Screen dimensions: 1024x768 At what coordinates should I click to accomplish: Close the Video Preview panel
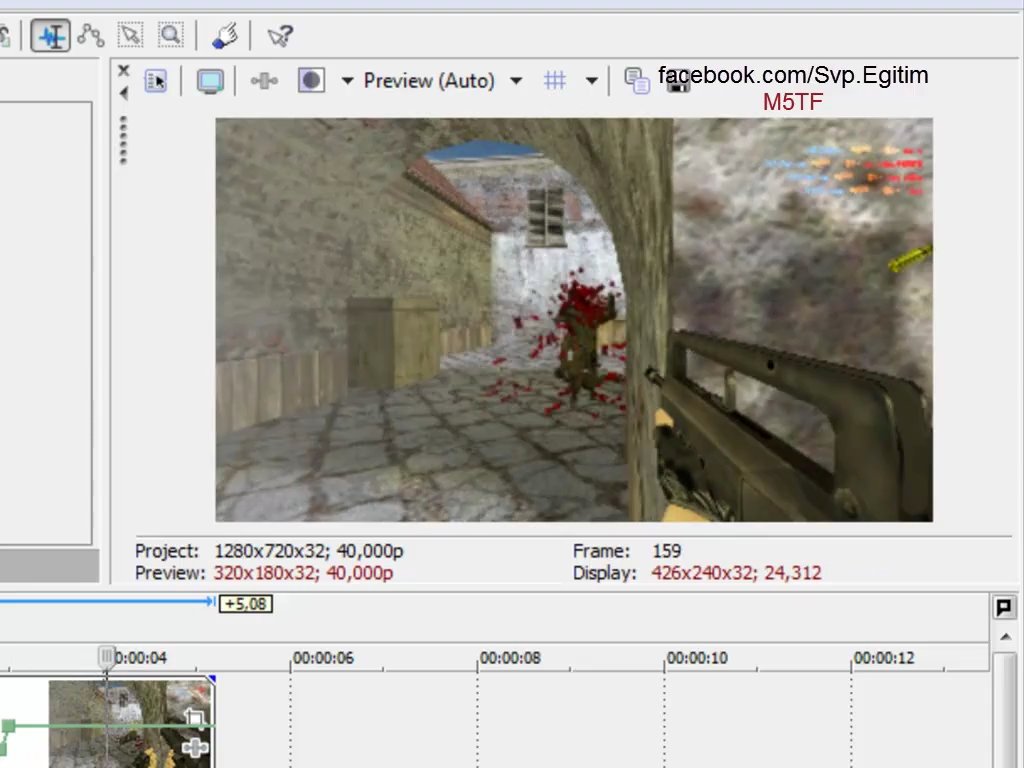123,70
